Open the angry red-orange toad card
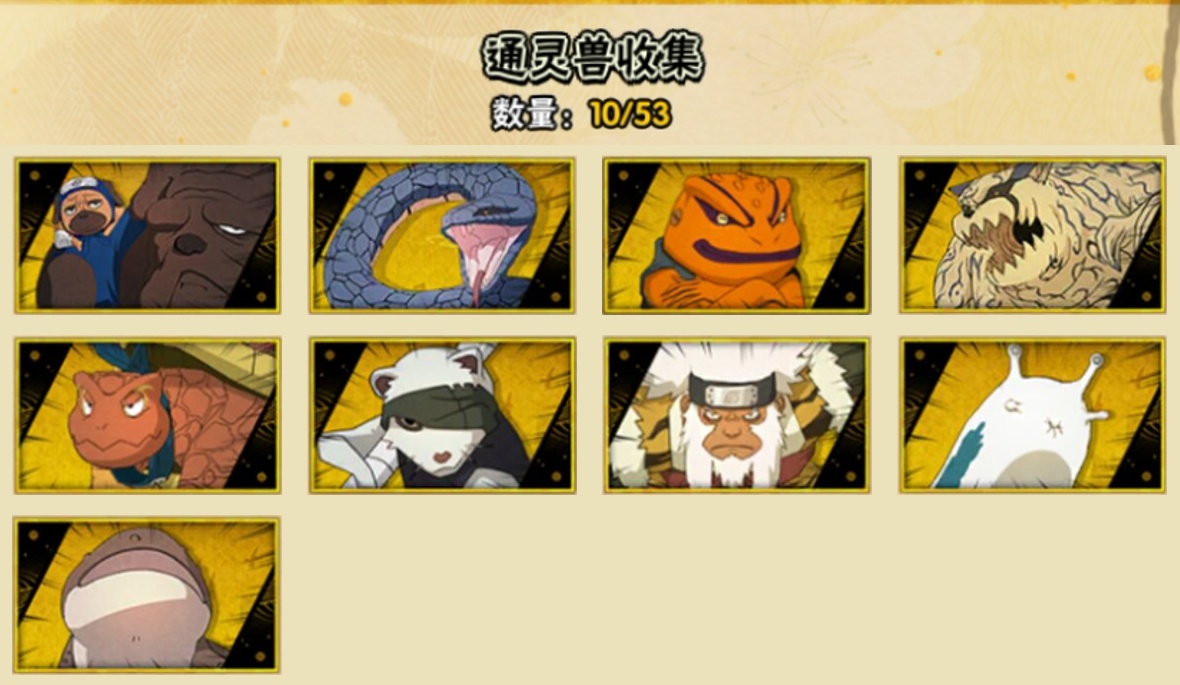The height and width of the screenshot is (685, 1180). [148, 416]
